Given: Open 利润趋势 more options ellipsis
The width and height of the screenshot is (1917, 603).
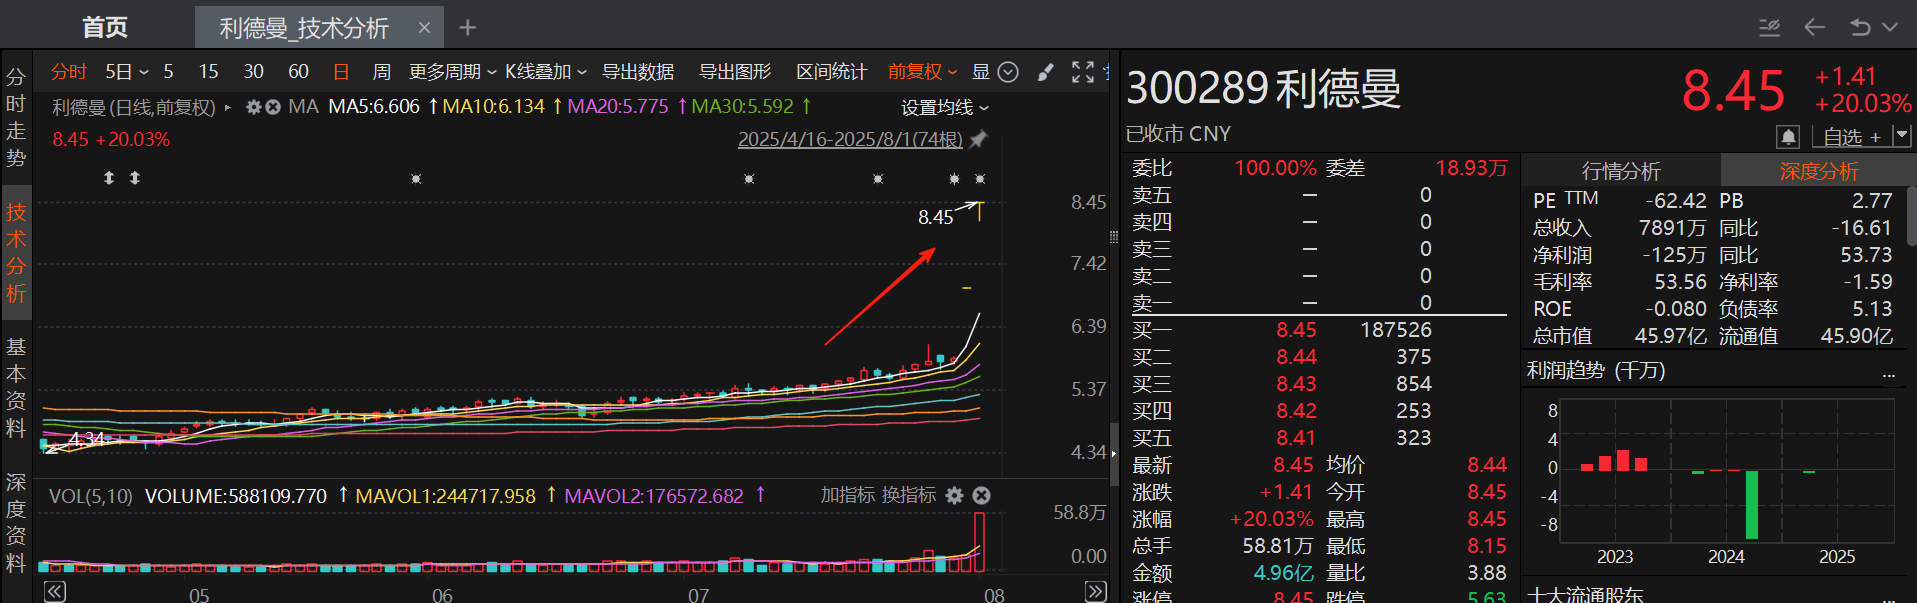Looking at the screenshot, I should tap(1889, 376).
